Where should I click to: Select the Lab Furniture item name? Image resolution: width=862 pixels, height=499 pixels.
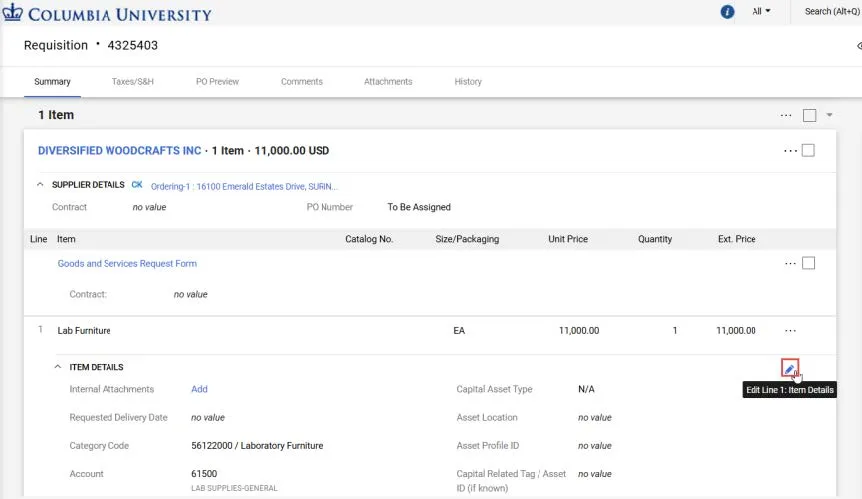coord(84,330)
